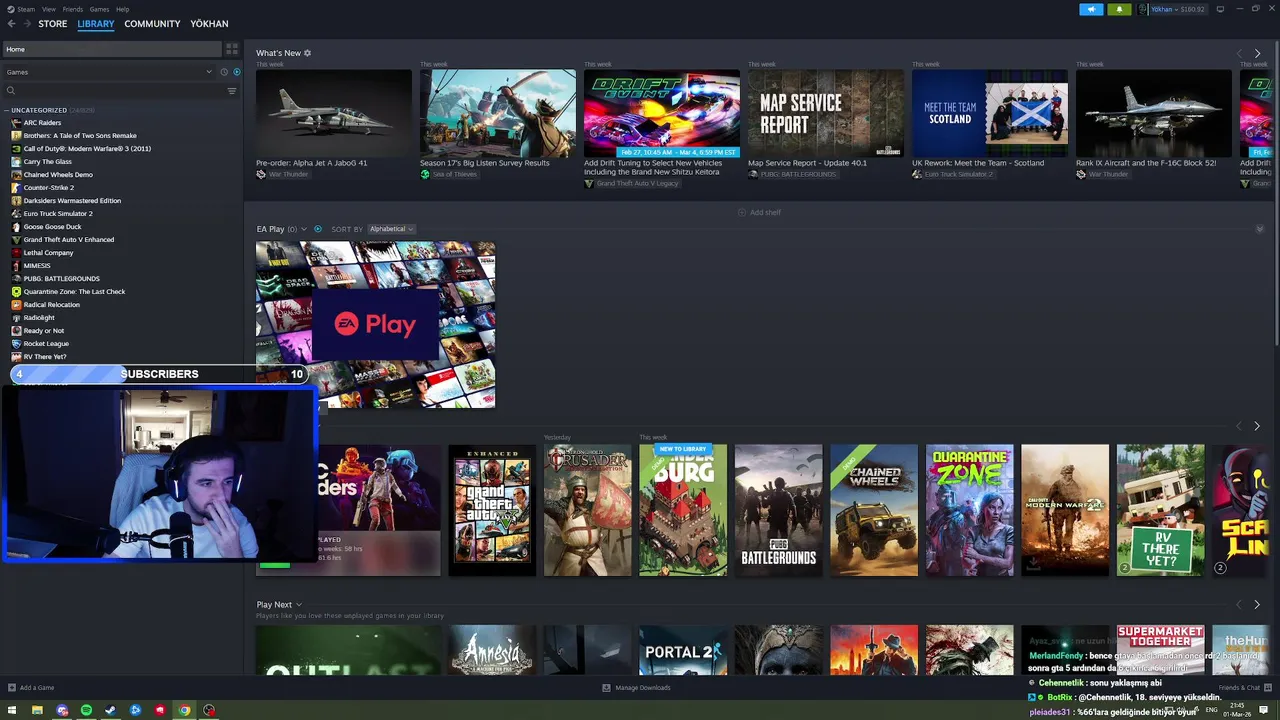
Task: Open Stronghold Crusader game cover
Action: click(588, 510)
